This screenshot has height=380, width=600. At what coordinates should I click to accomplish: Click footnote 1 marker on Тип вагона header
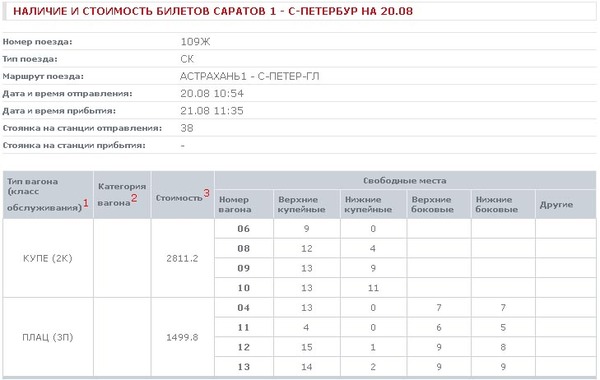click(x=86, y=203)
